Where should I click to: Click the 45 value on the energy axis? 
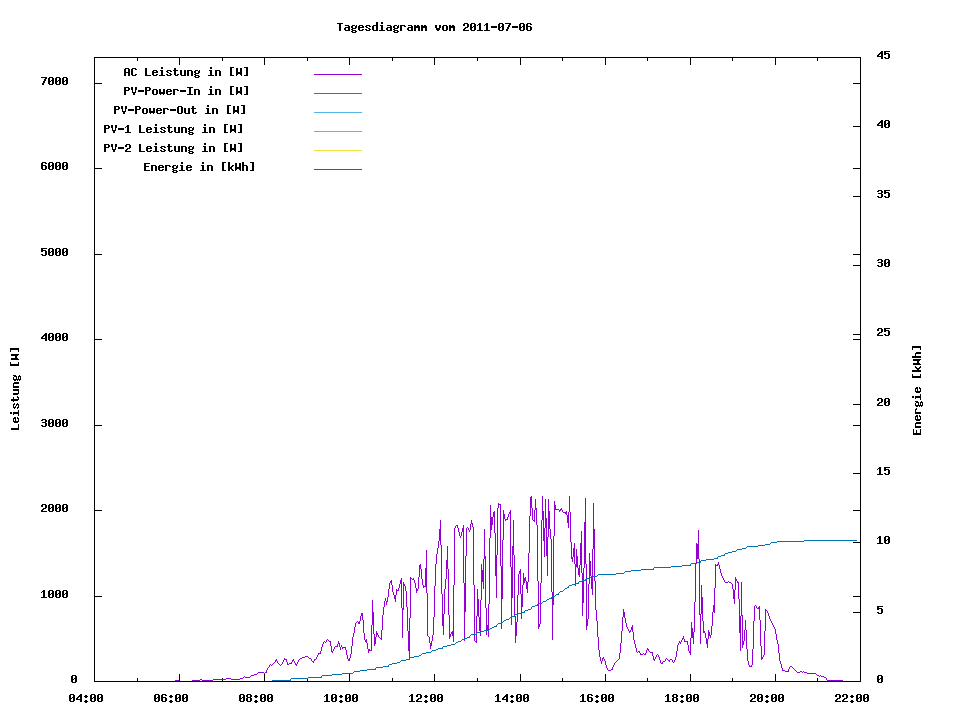click(x=884, y=55)
